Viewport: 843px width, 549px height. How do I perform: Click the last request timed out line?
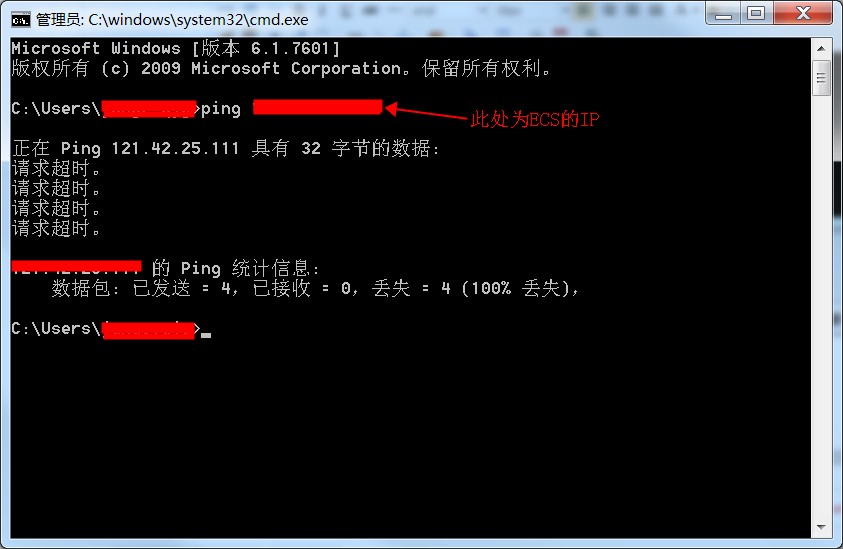56,229
